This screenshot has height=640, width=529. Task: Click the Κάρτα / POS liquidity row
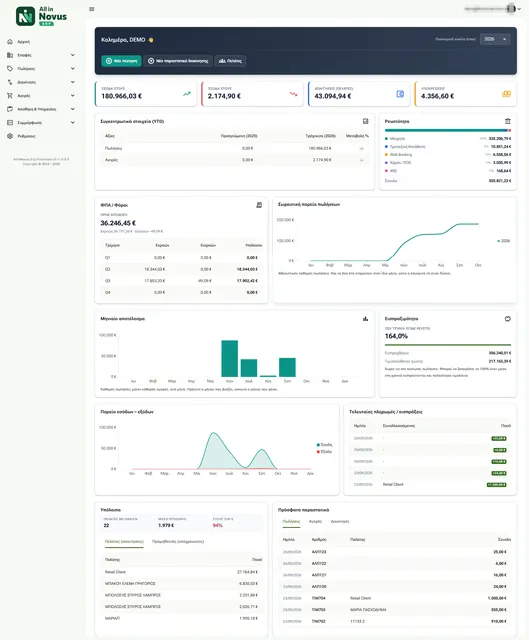pos(448,162)
